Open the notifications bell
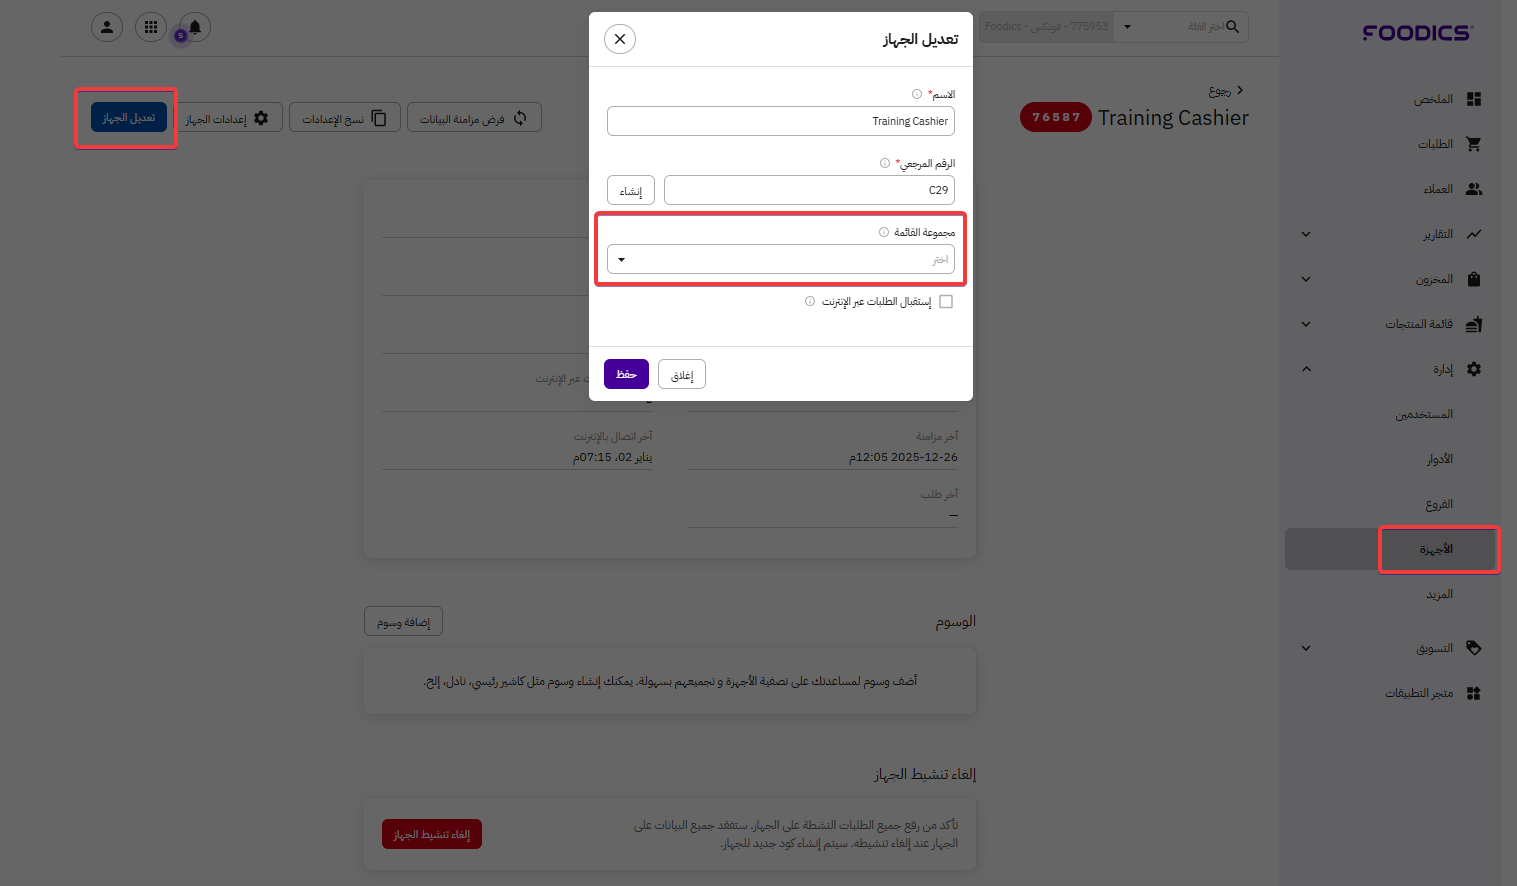The width and height of the screenshot is (1517, 886). 195,27
